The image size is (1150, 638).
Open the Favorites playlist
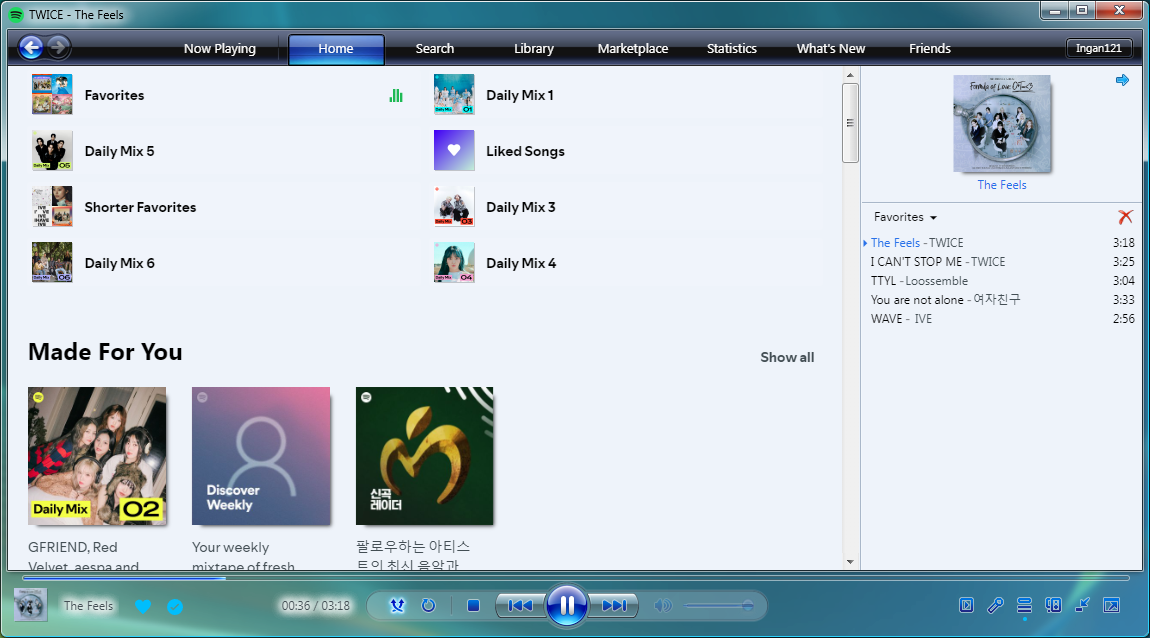224,95
